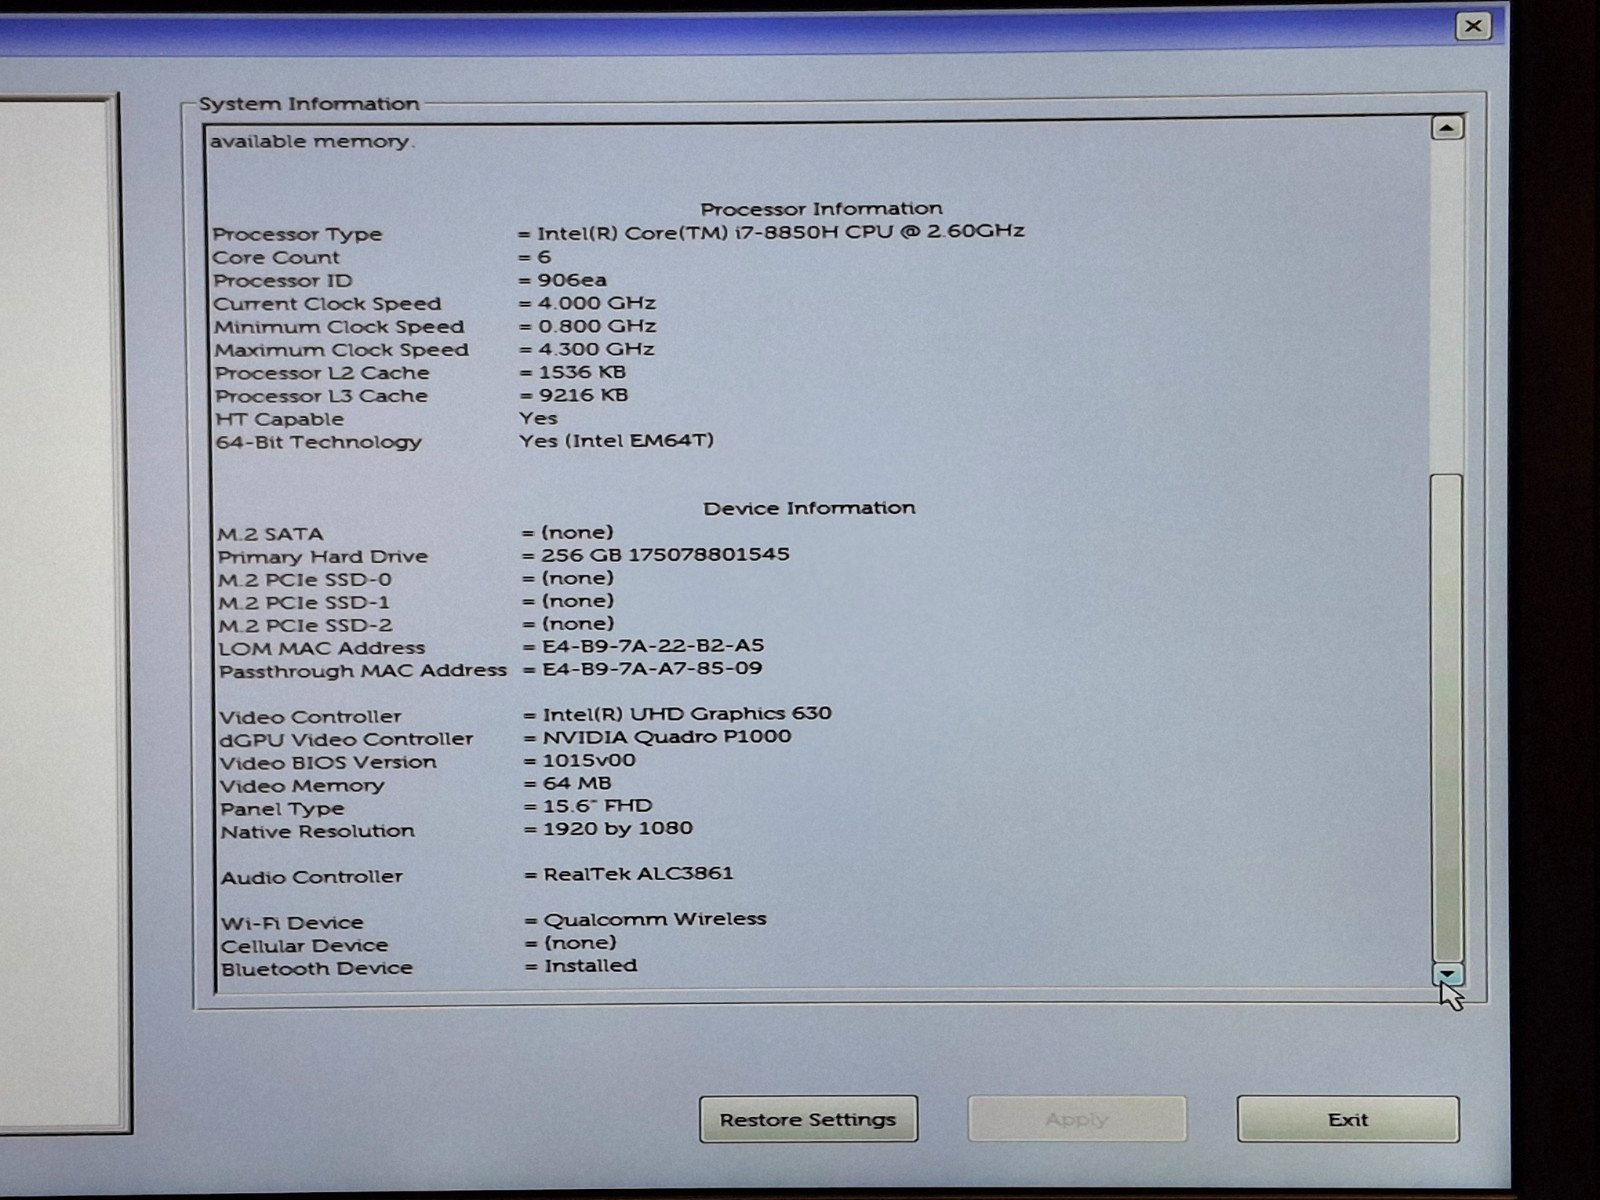The width and height of the screenshot is (1600, 1200).
Task: Click Minimum Clock Speed 0.800 GHz
Action: point(597,326)
